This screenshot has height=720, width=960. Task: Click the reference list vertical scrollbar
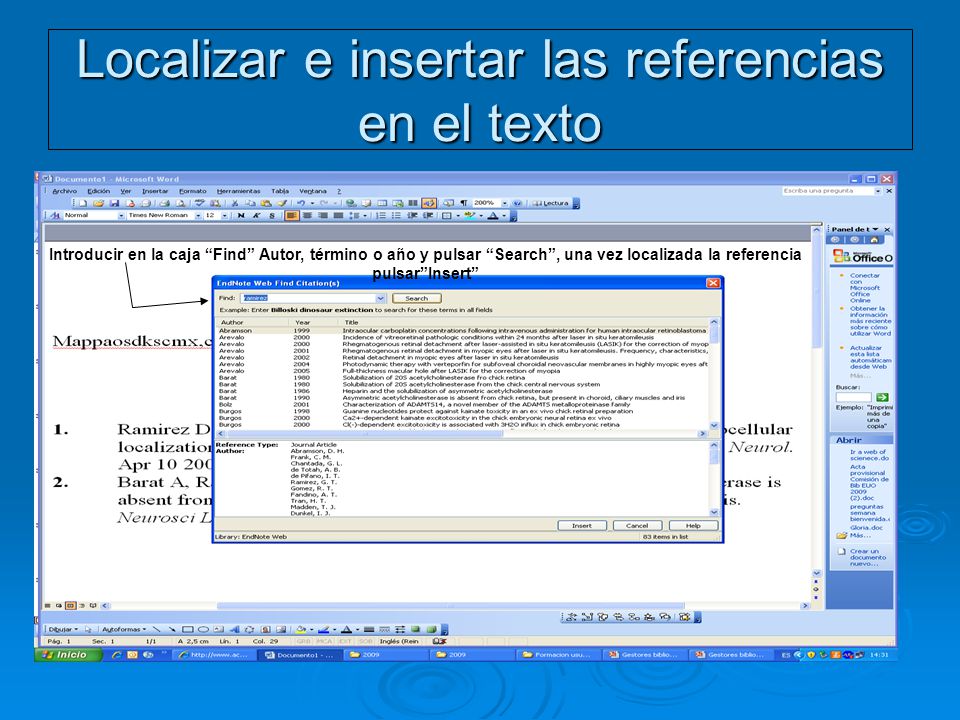pos(713,373)
